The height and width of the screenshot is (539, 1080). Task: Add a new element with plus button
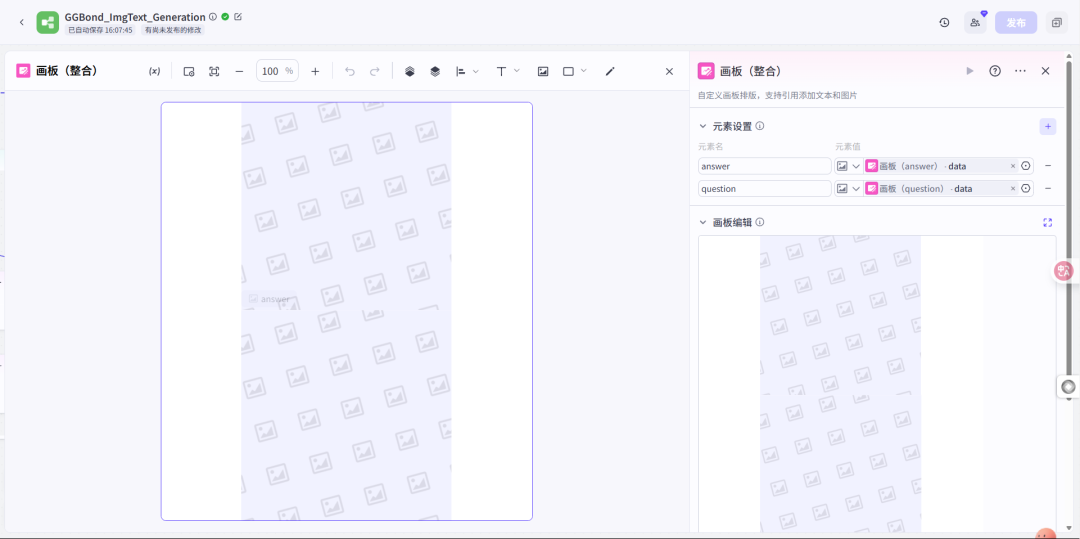click(x=1047, y=126)
